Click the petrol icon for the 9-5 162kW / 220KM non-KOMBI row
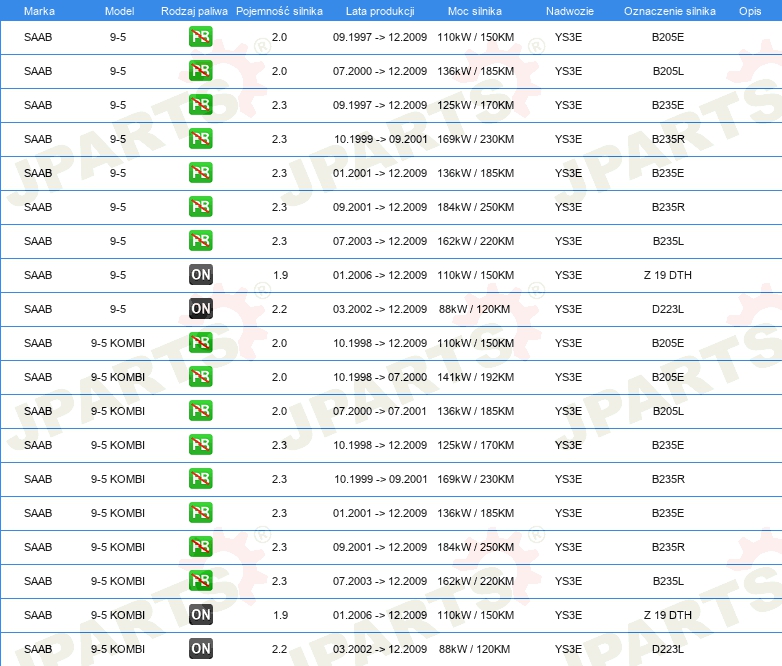 (x=200, y=240)
